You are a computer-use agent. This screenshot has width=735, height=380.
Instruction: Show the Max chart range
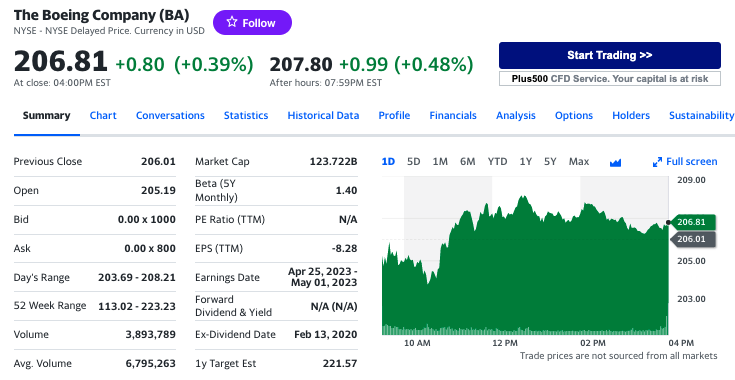[579, 162]
